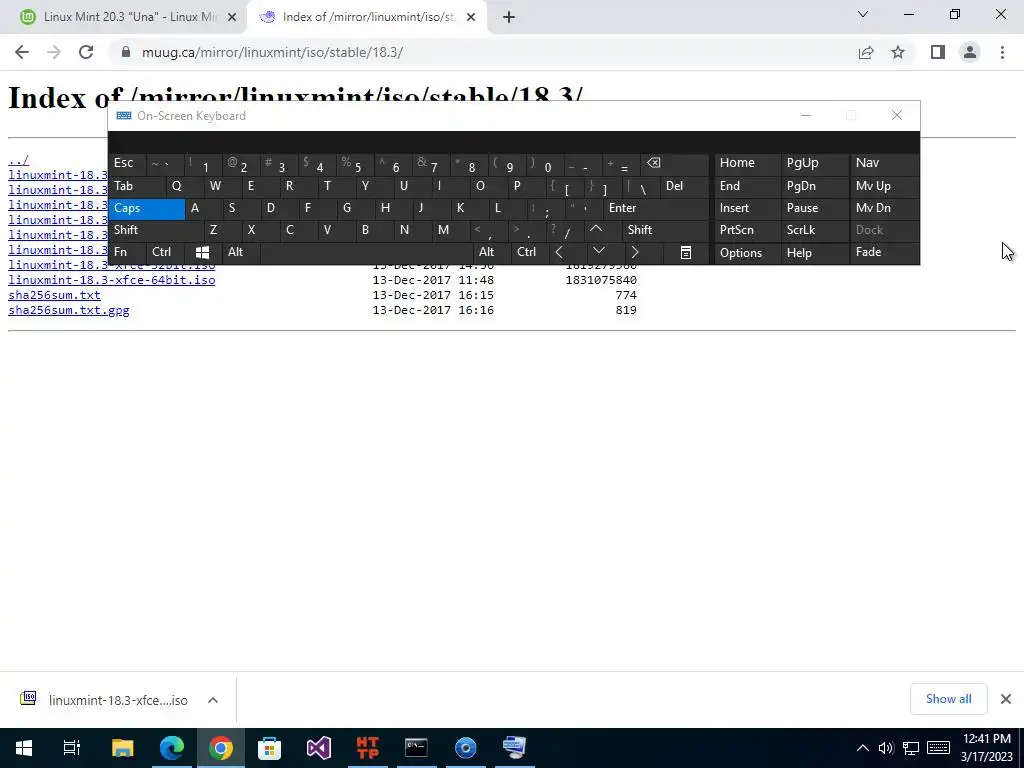Open the Chrome profile avatar
This screenshot has height=768, width=1024.
coord(970,52)
